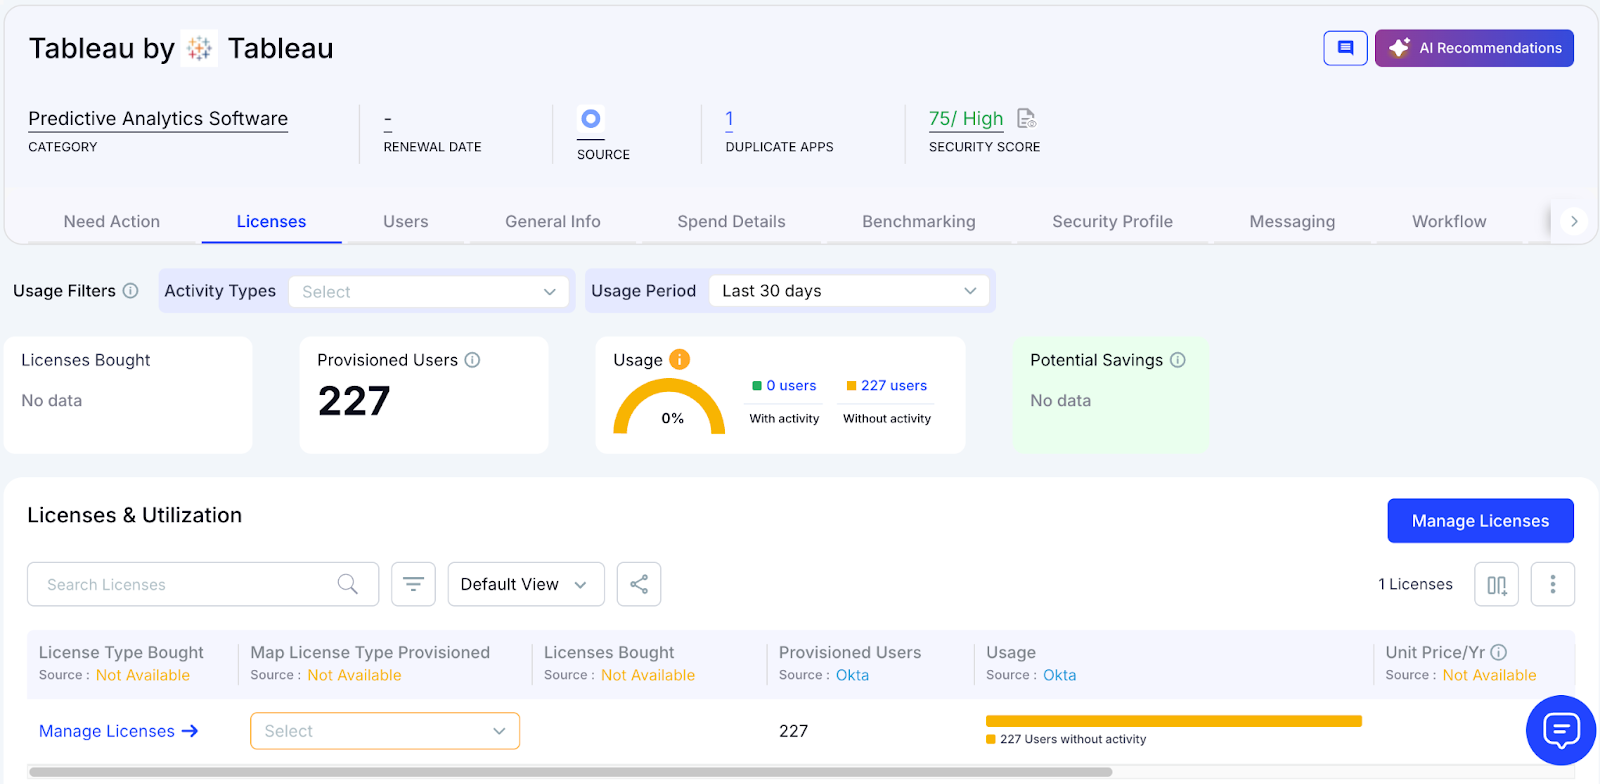Click the License Type Bought column header

coord(121,653)
